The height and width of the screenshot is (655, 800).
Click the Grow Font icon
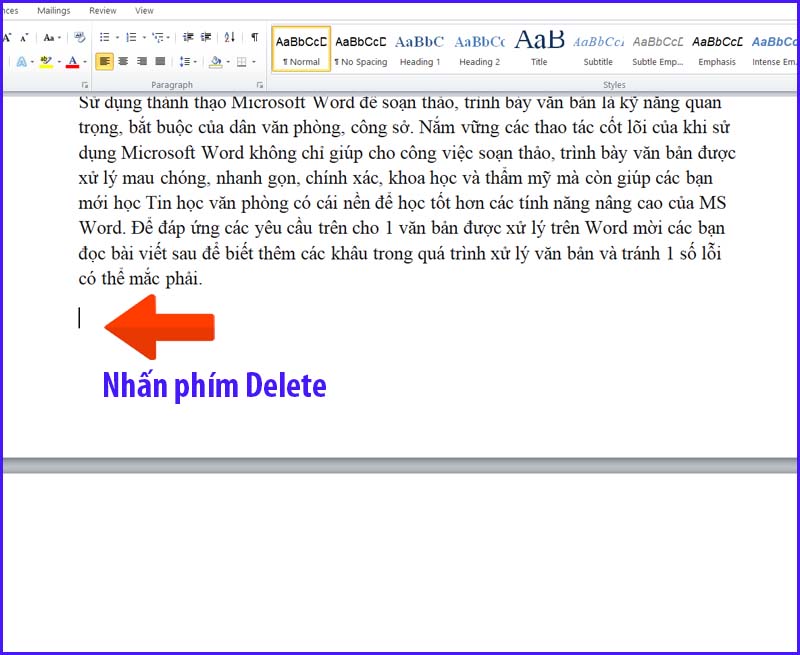click(7, 38)
